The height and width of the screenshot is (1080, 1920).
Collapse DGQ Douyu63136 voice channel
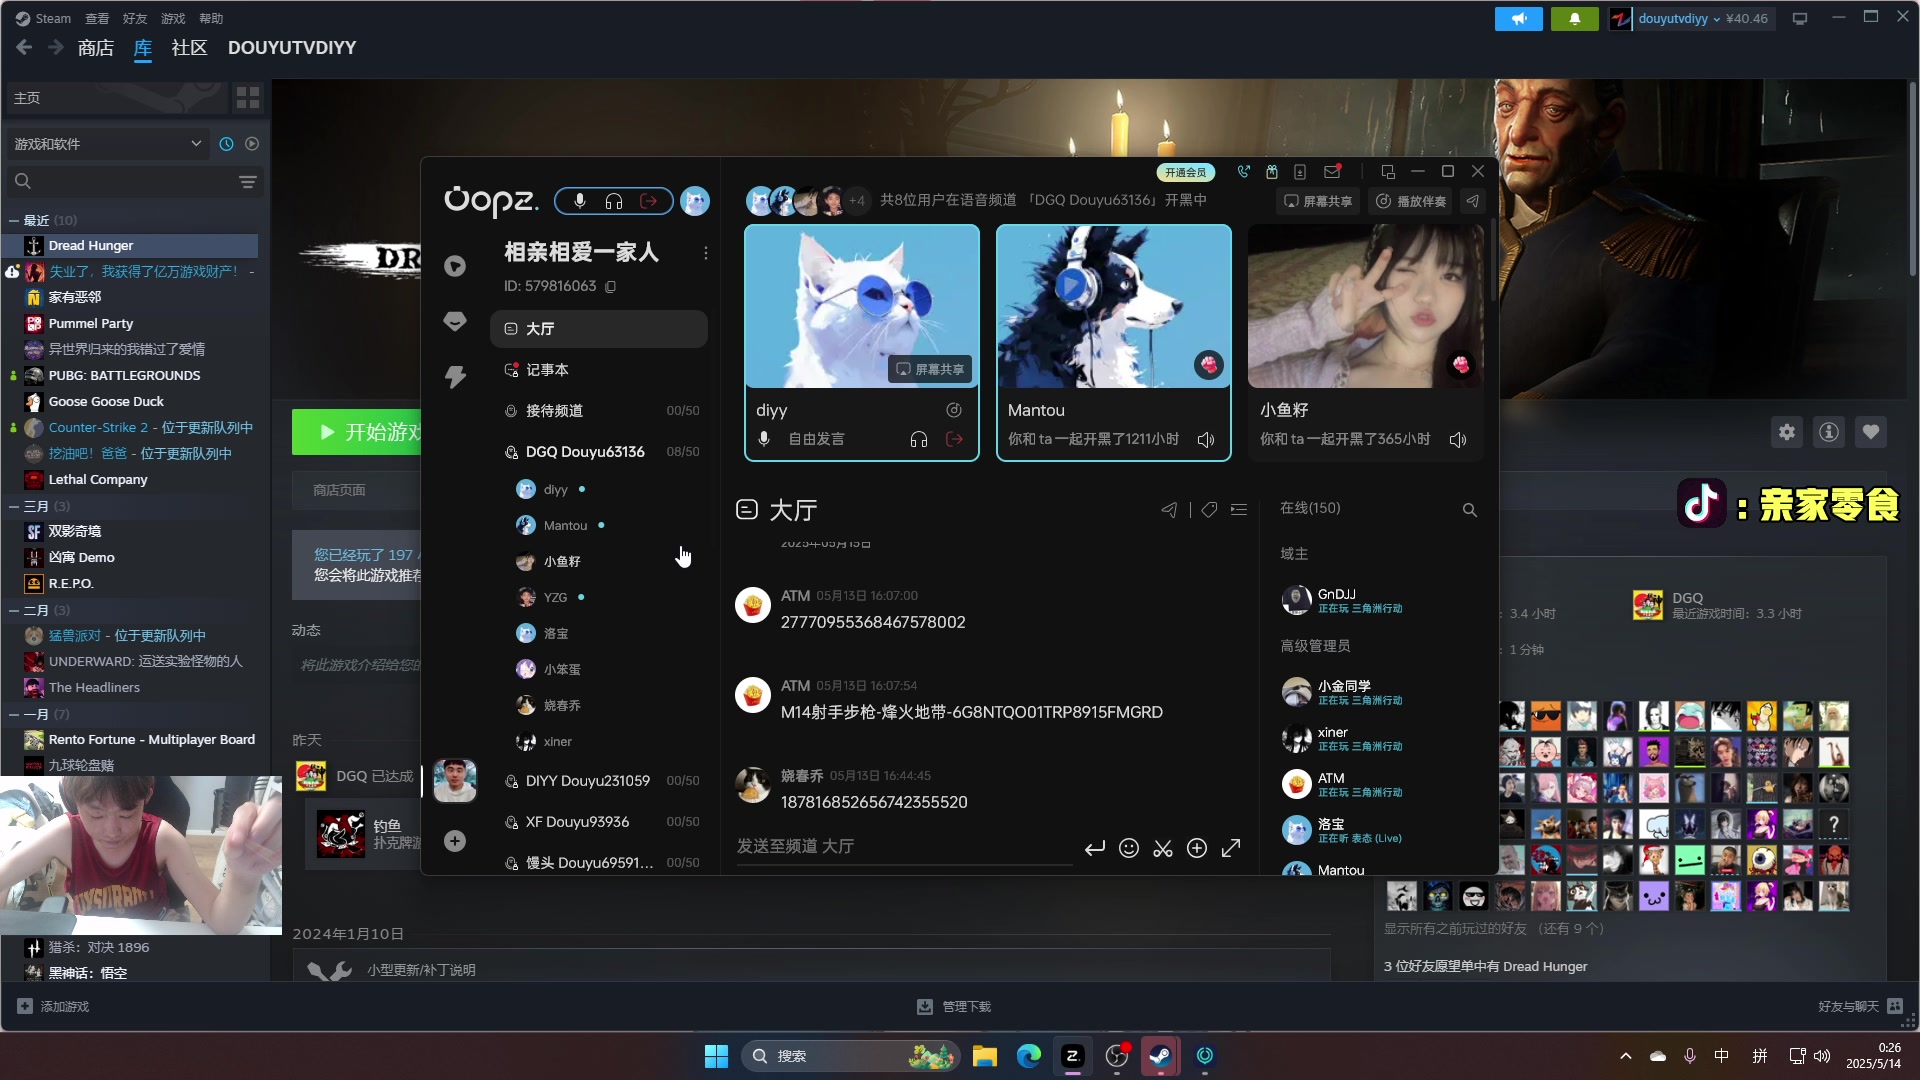(x=599, y=452)
